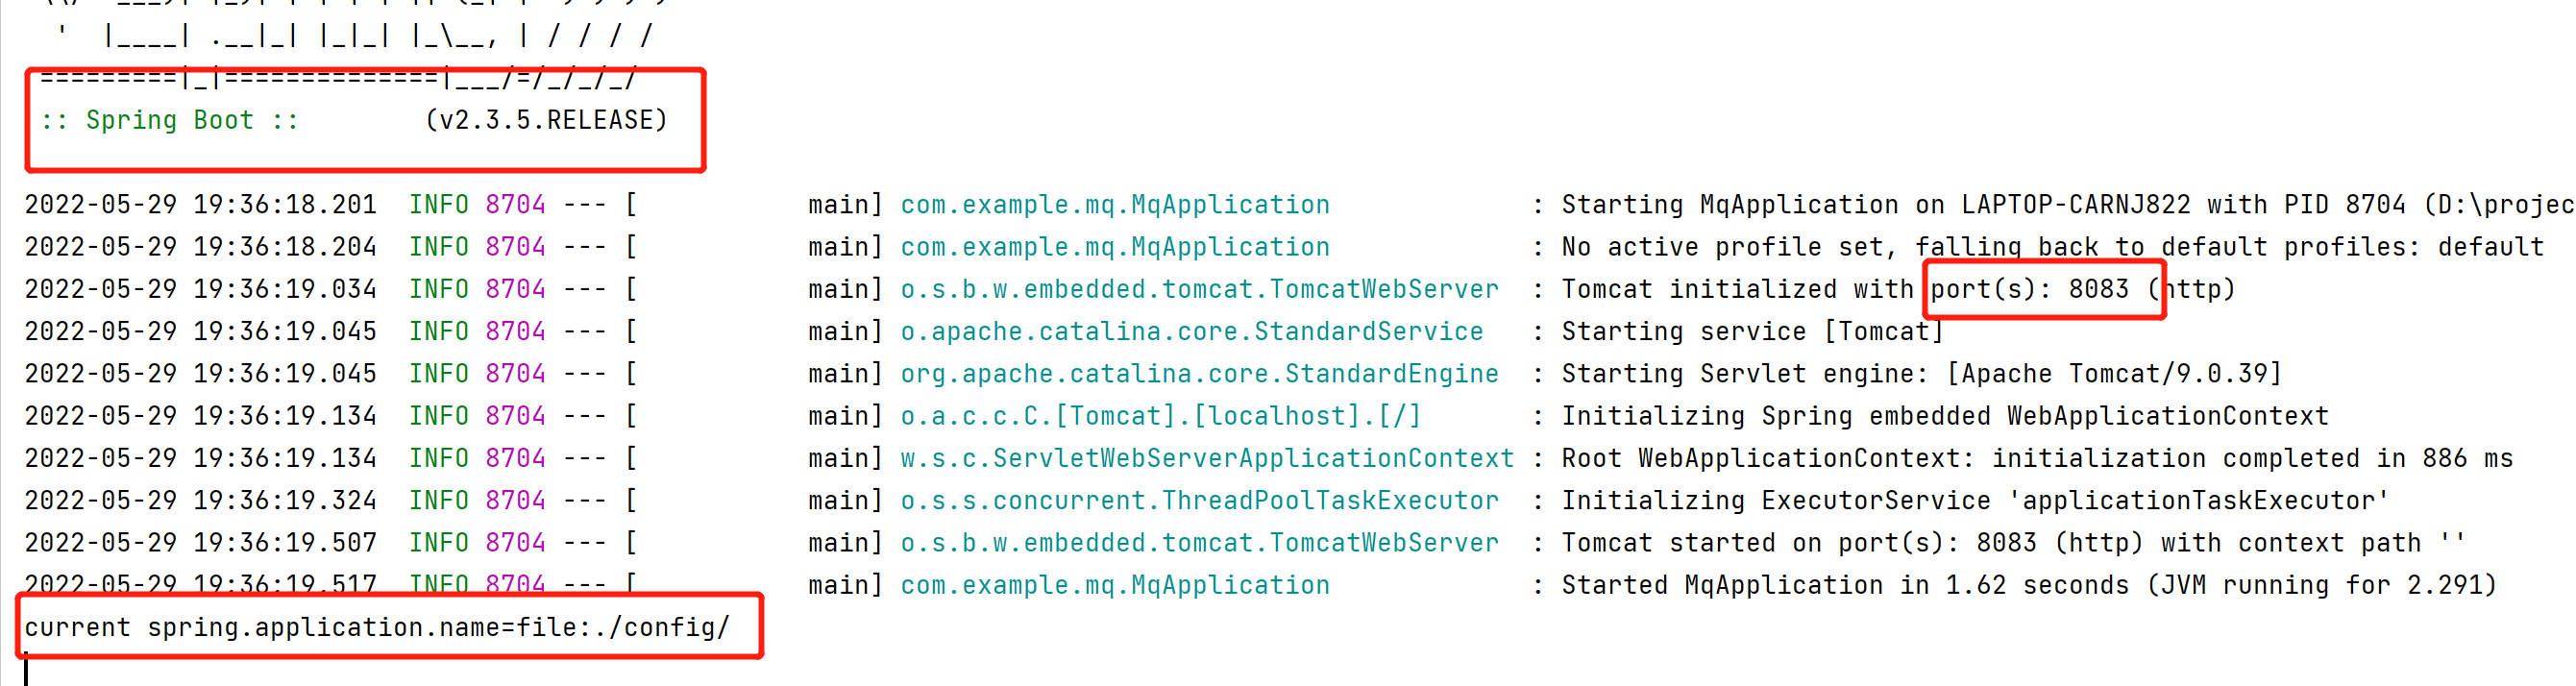2576x686 pixels.
Task: Click the "current spring.application.name=file:./config/" output line
Action: click(377, 628)
